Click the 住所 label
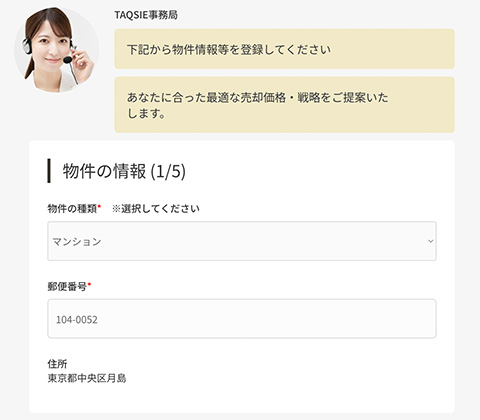 point(57,364)
